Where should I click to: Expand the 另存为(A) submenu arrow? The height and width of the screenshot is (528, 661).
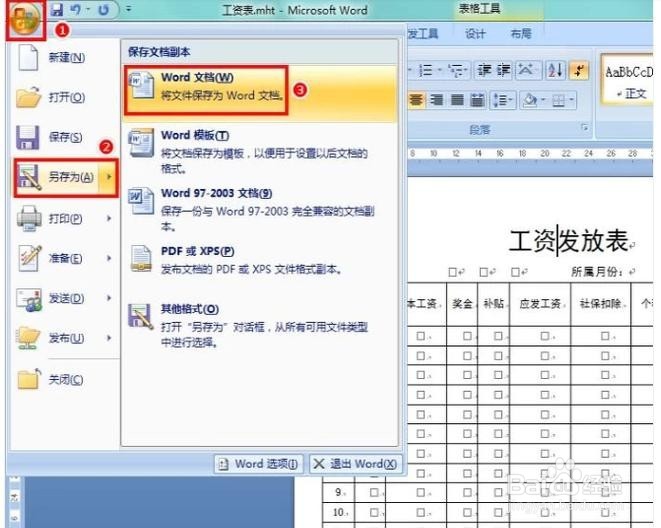[109, 177]
